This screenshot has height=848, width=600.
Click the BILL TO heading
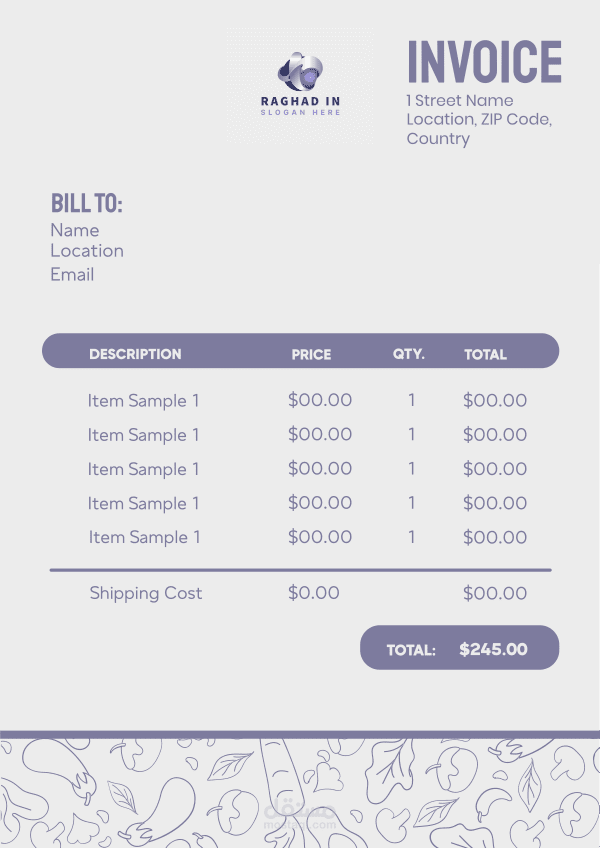[x=86, y=204]
